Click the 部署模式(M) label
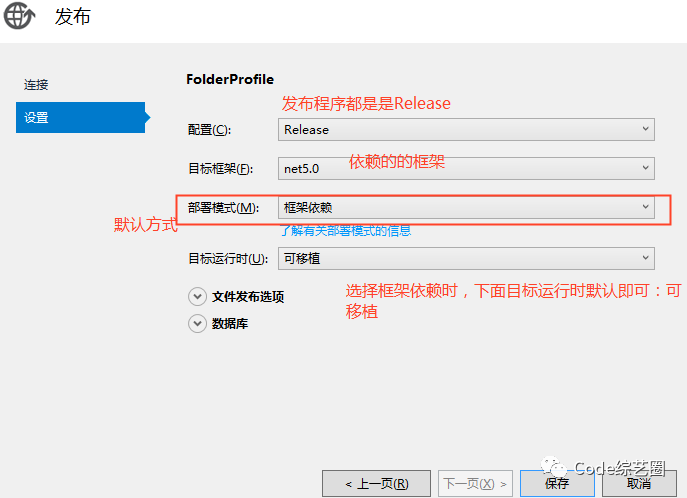 tap(223, 208)
